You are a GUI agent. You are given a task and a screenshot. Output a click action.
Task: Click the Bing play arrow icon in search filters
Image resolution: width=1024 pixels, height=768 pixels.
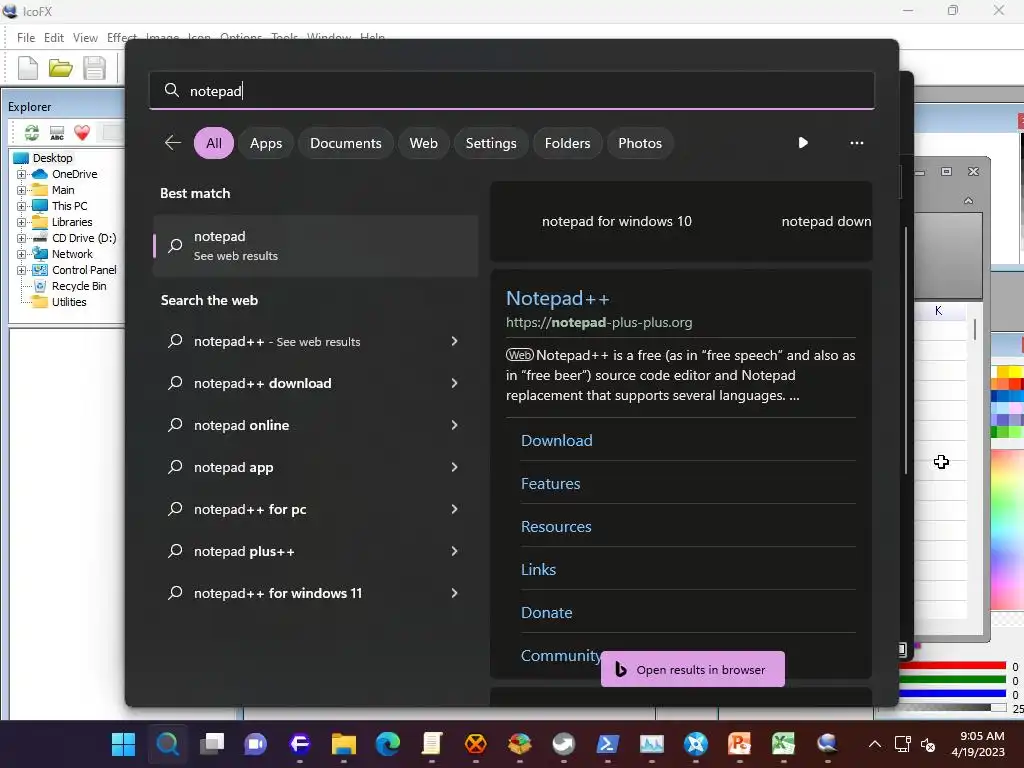[803, 143]
